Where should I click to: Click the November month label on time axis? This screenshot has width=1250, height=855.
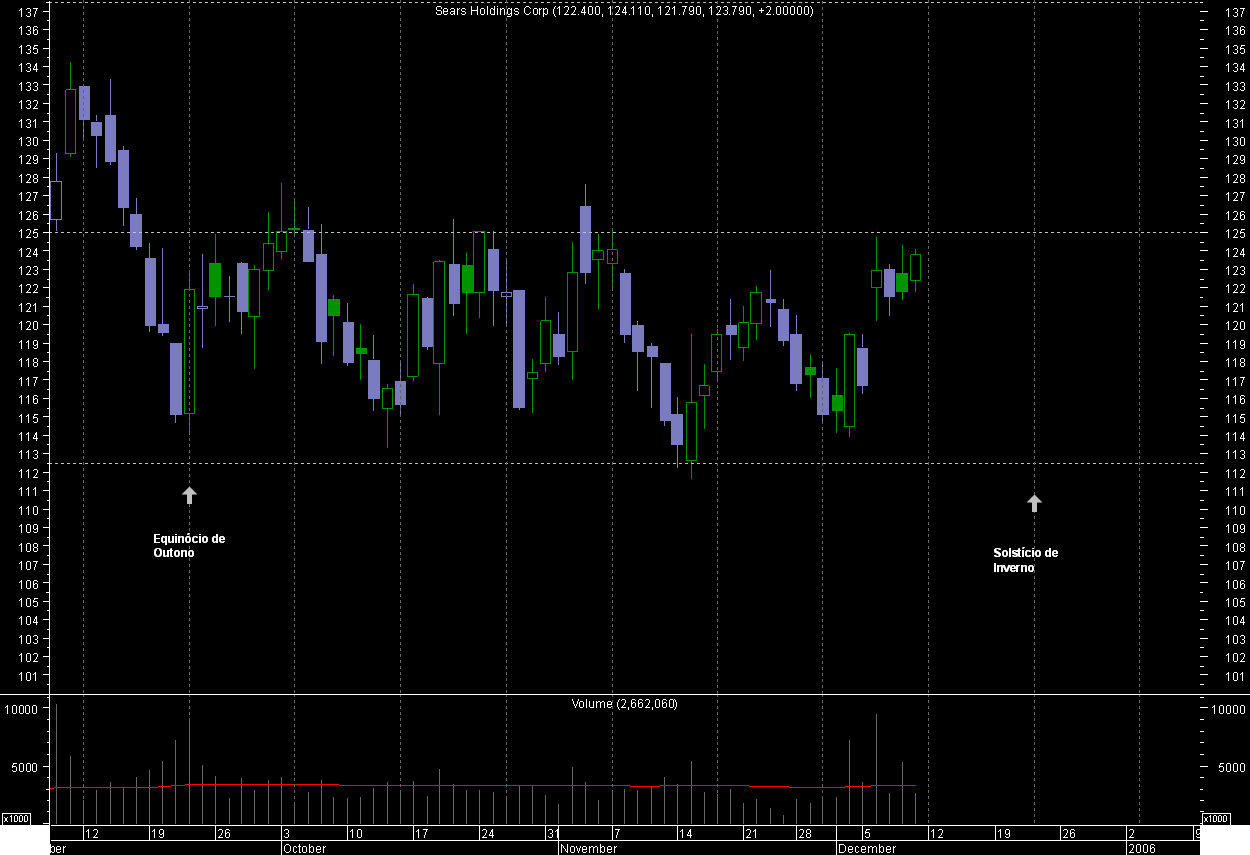pyautogui.click(x=588, y=848)
